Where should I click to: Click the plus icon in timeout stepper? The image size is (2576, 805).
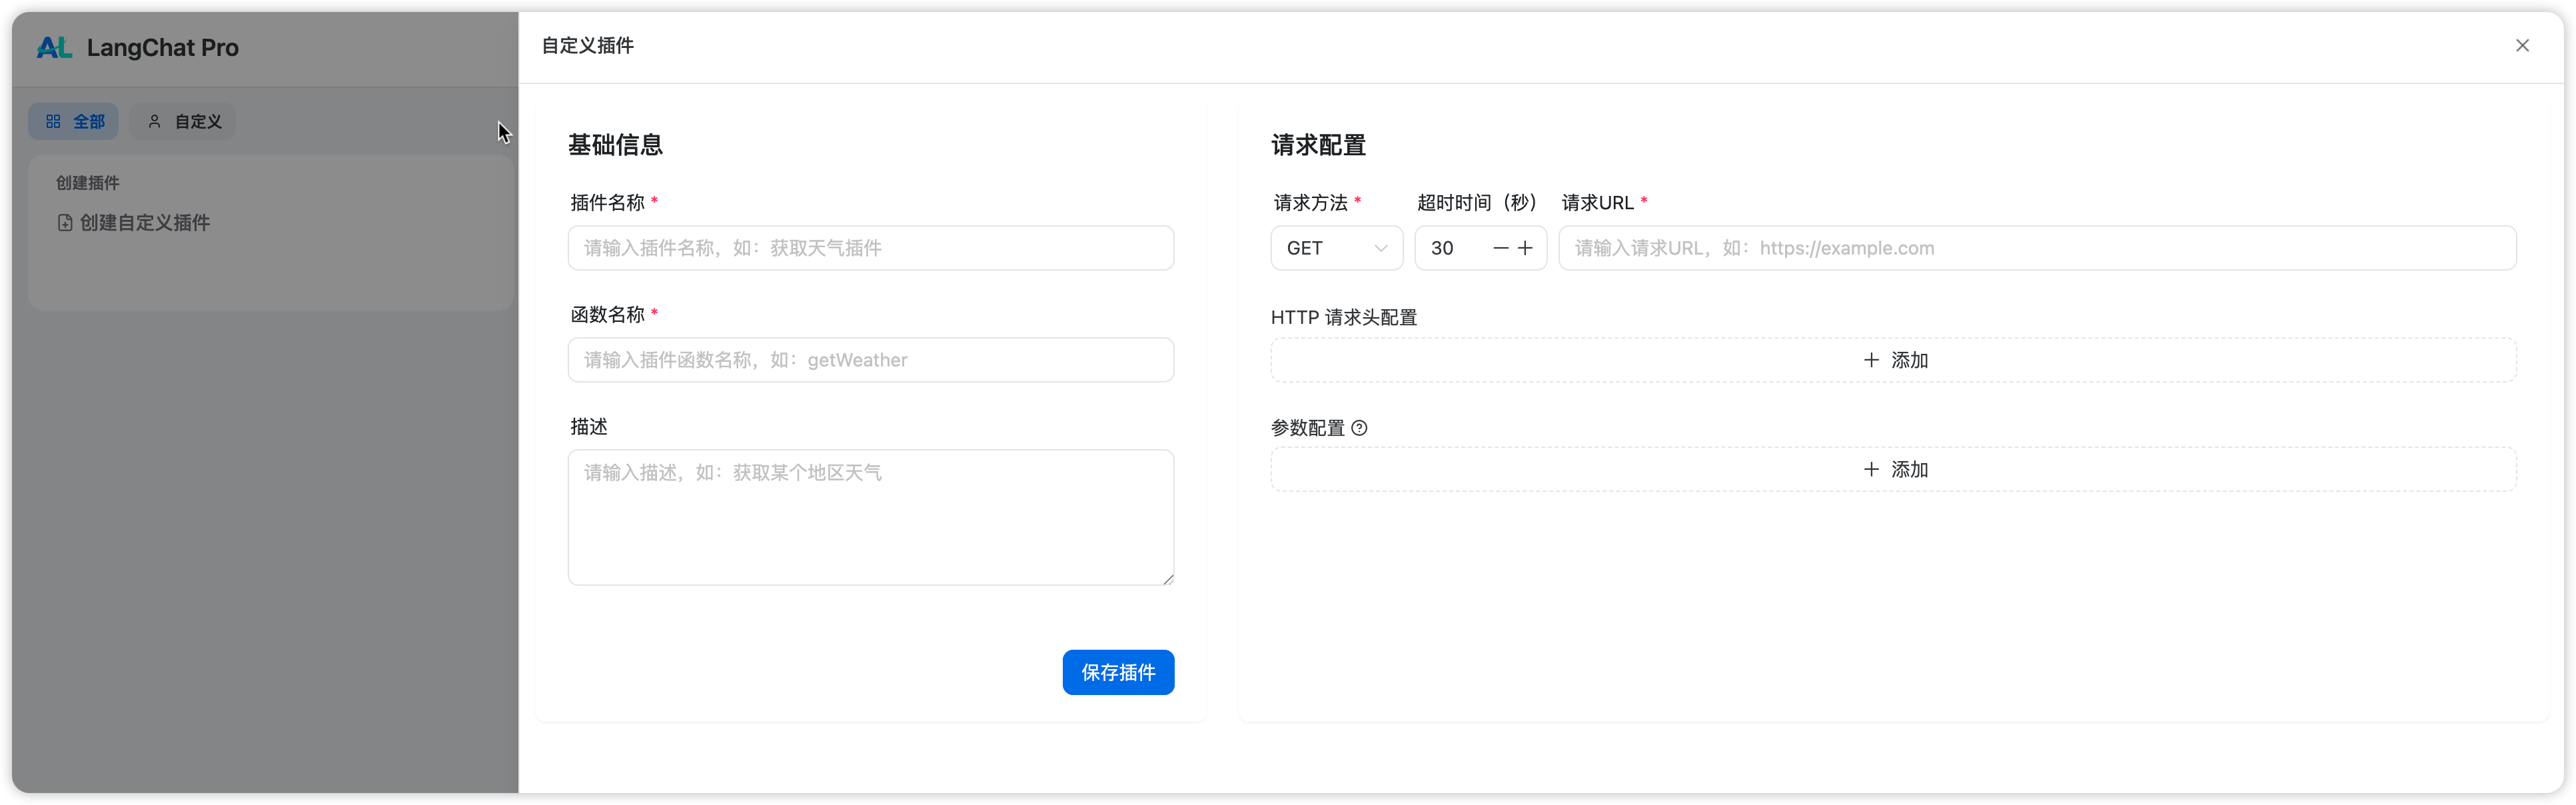pos(1525,248)
